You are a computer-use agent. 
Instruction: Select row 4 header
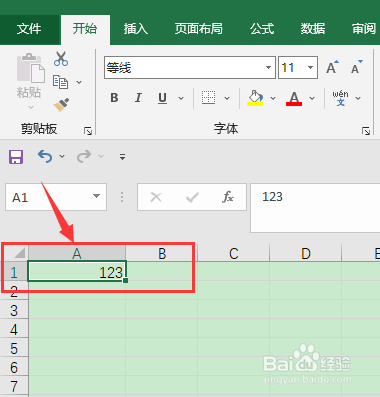[x=14, y=330]
